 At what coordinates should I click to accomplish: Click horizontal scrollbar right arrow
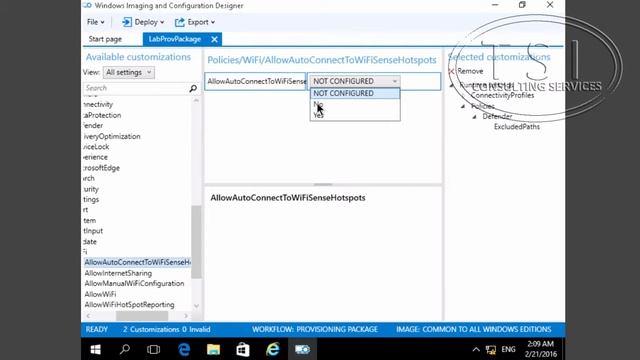tap(186, 316)
